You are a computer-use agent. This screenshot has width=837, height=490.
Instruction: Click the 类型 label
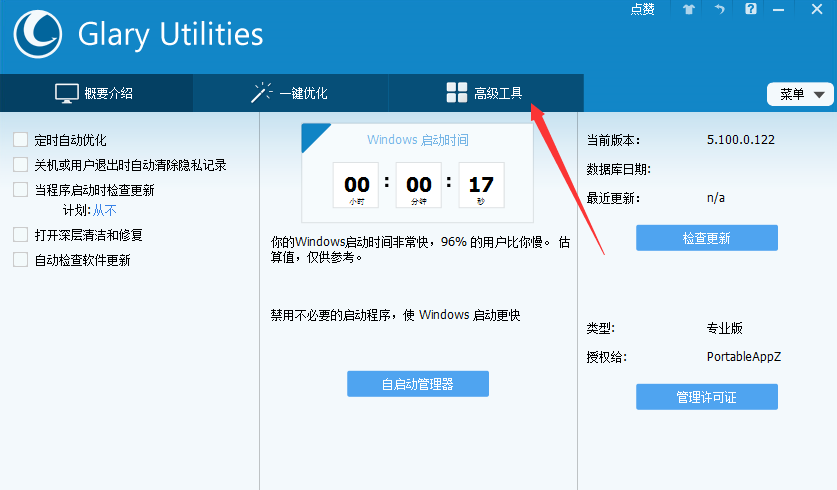(601, 328)
